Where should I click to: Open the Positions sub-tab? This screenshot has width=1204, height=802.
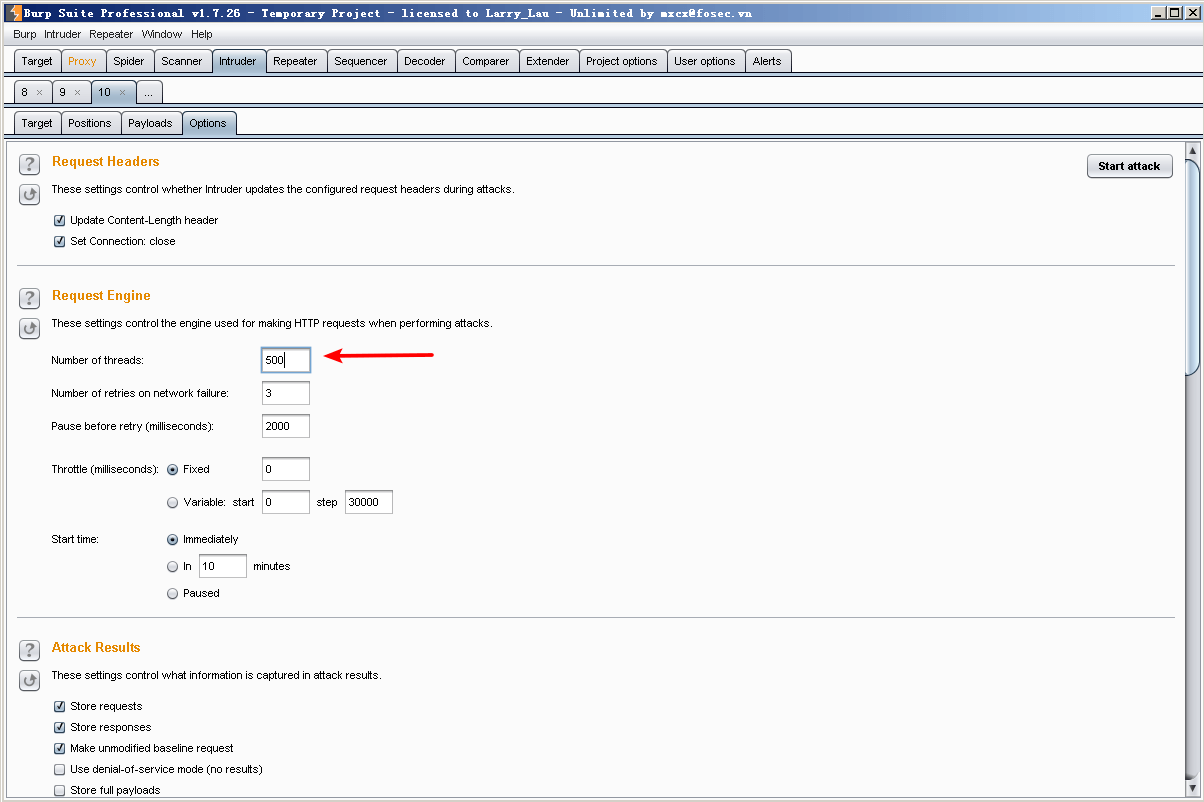(90, 123)
